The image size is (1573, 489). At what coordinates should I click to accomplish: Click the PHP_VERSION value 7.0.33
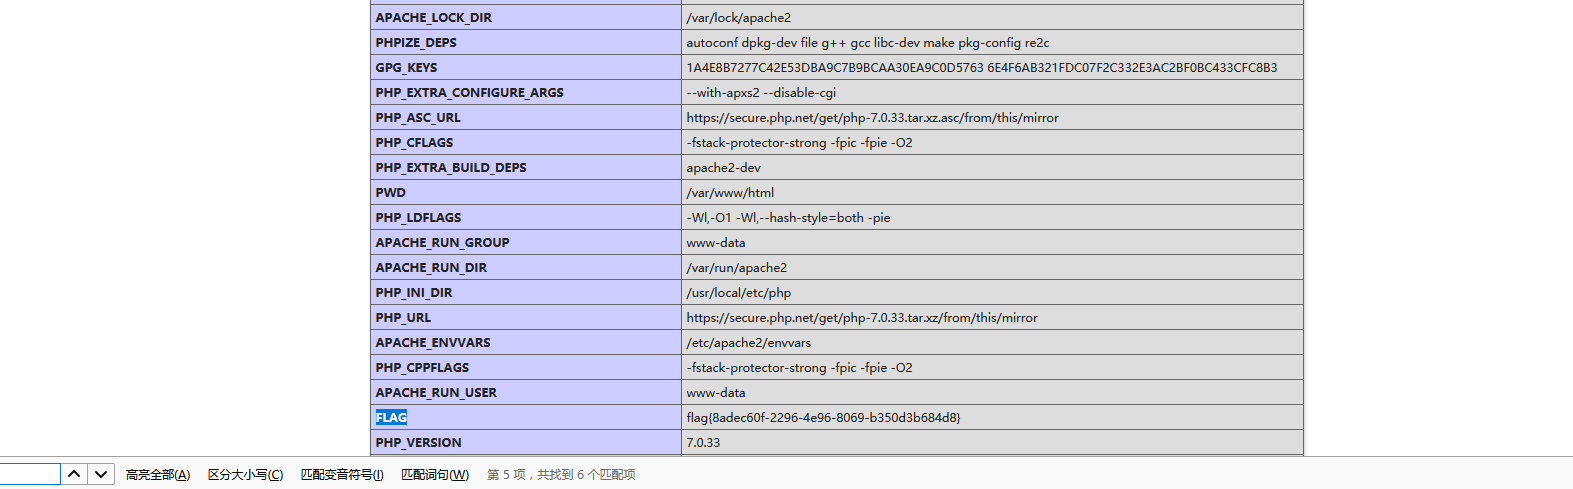tap(703, 443)
